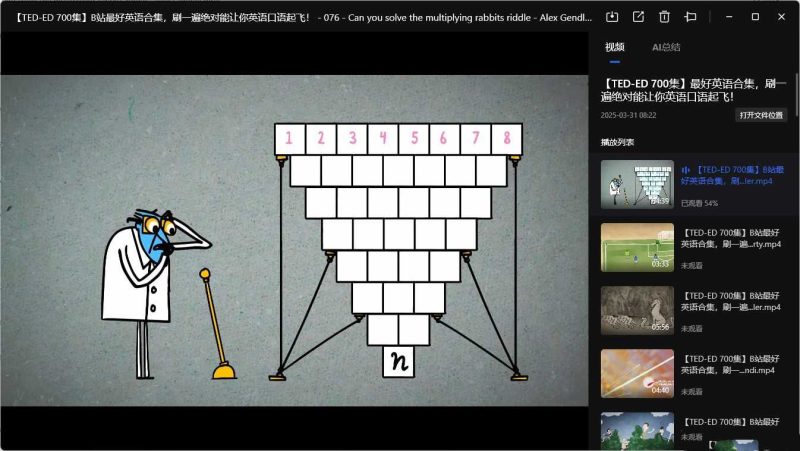Play the soccer video lasting 03:33
Image resolution: width=800 pixels, height=451 pixels.
tap(637, 247)
